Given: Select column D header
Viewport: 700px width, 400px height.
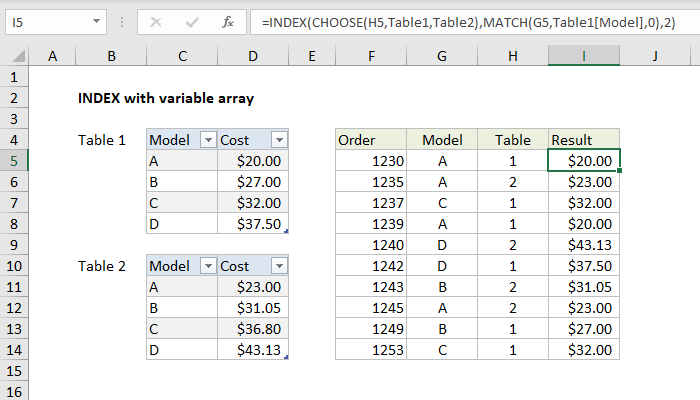Looking at the screenshot, I should point(253,57).
